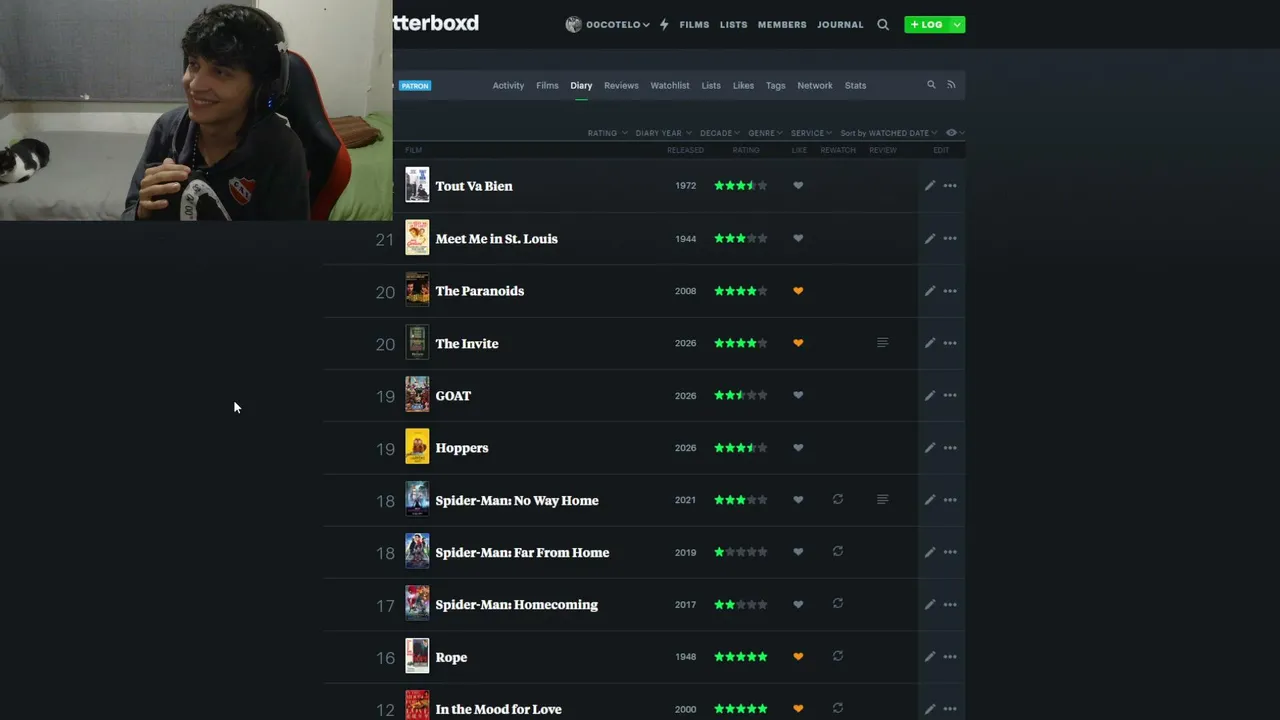Change Spider-Man: Far From Home star rating
Viewport: 1280px width, 720px height.
(741, 552)
